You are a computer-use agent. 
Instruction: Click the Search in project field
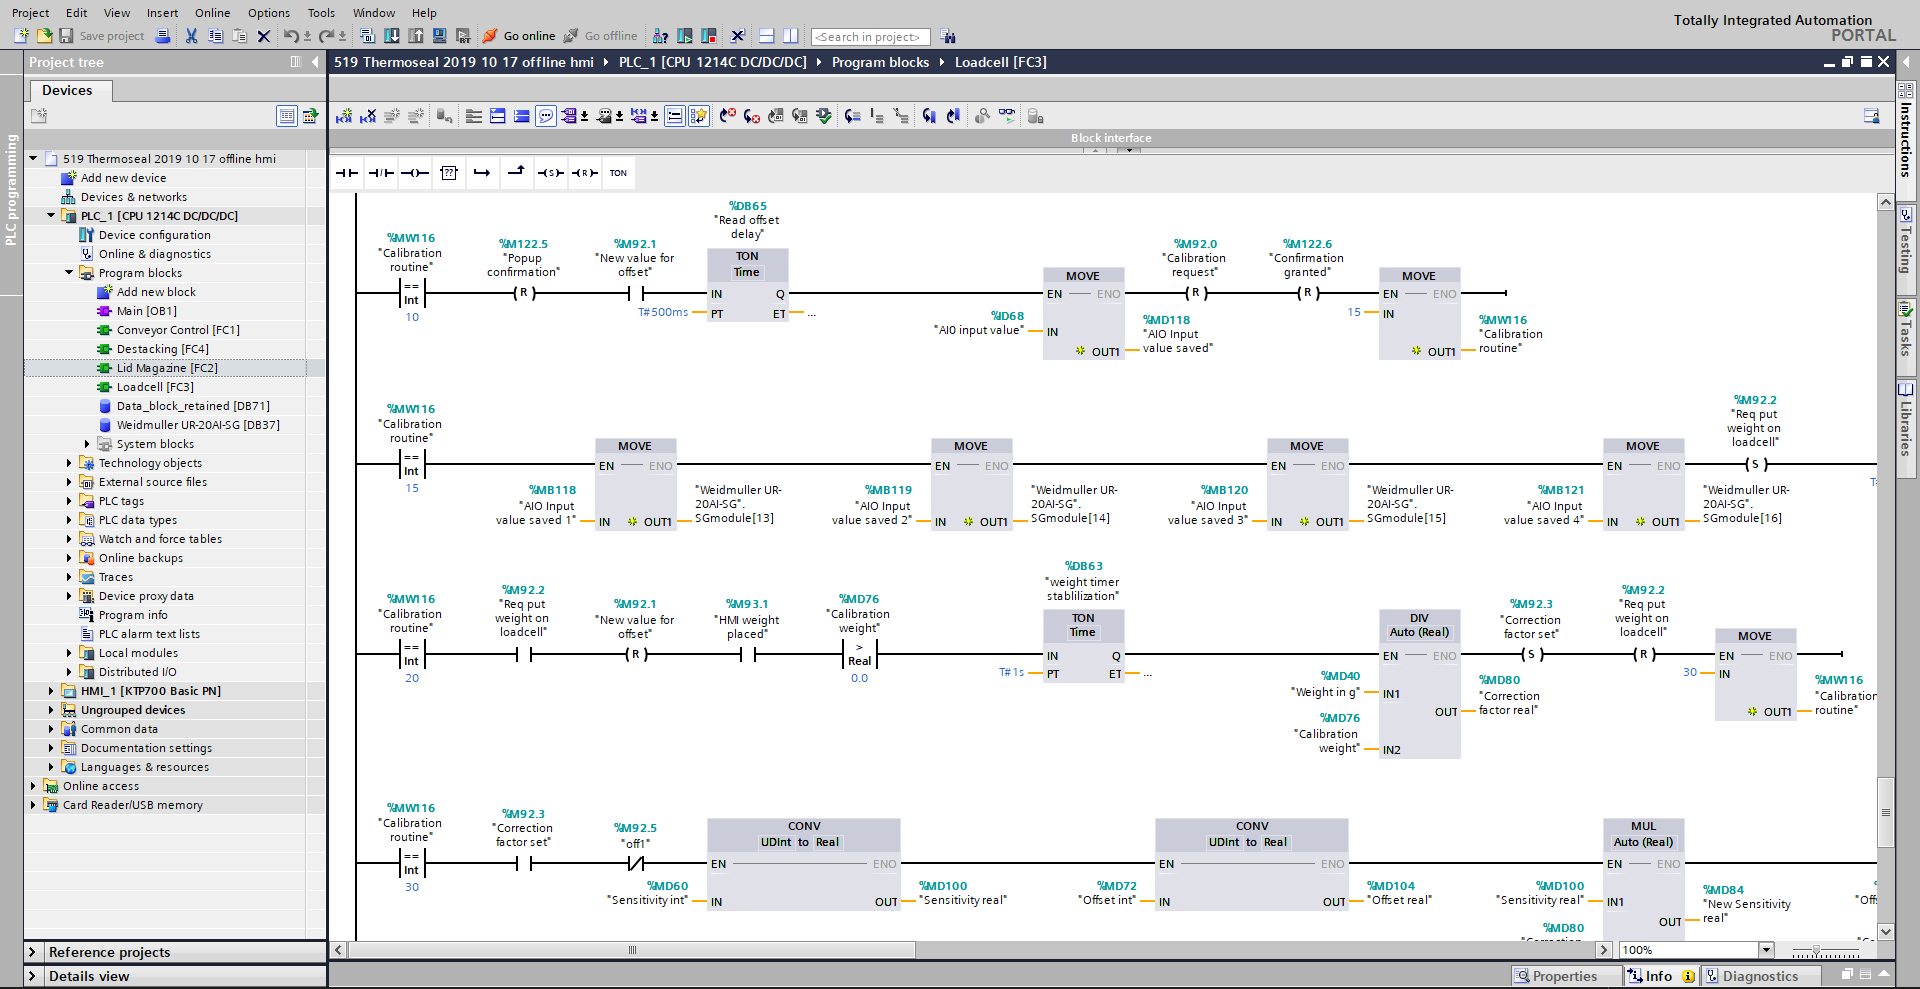pos(870,37)
